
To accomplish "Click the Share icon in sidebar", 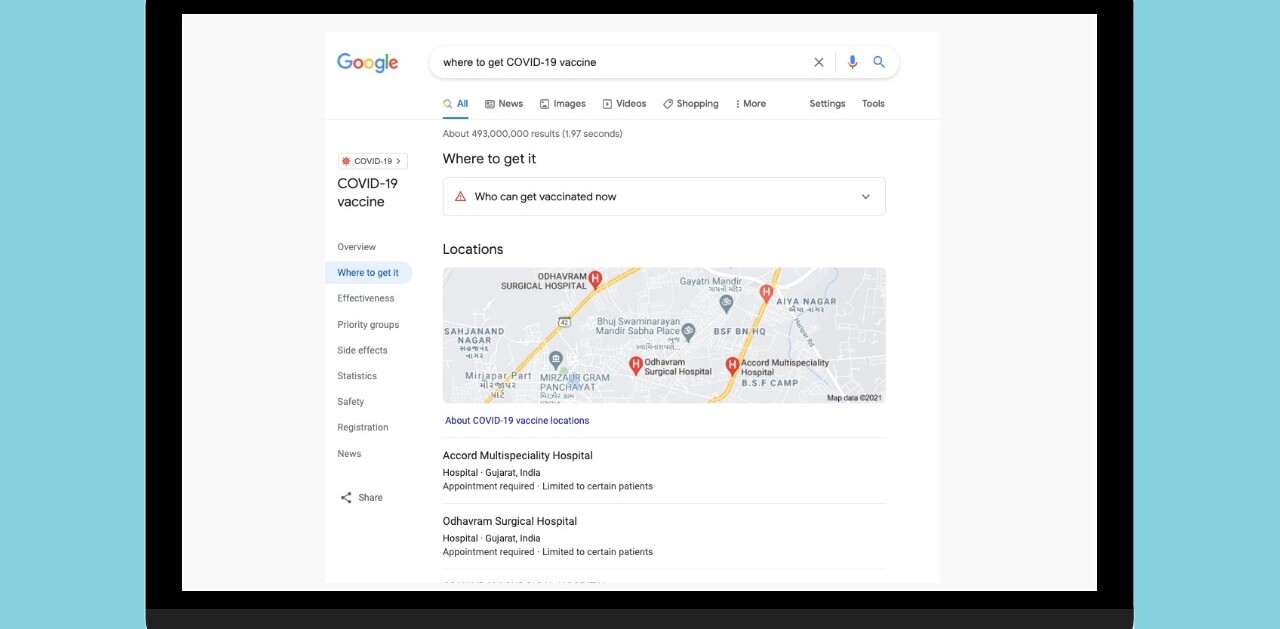I will coord(346,498).
